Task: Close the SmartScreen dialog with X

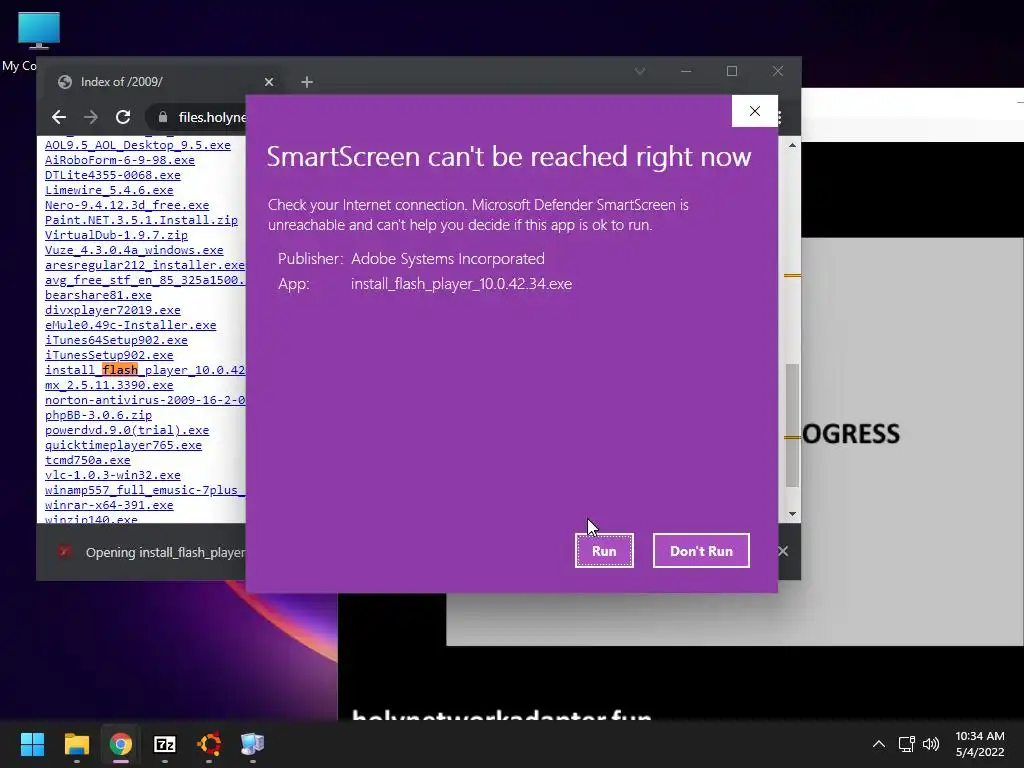Action: point(754,111)
